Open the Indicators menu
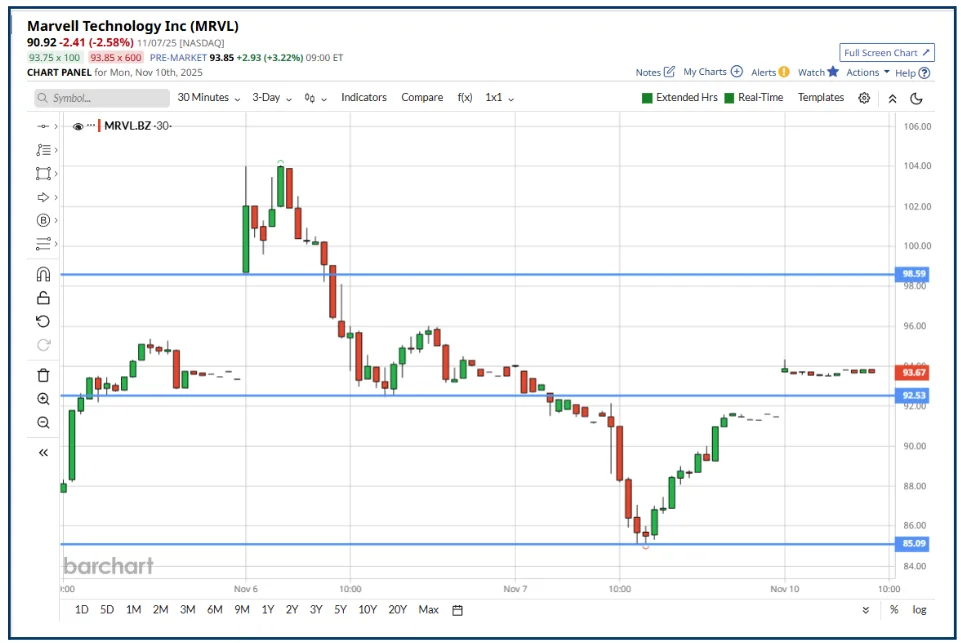Viewport: 961px width, 643px height. pyautogui.click(x=363, y=97)
